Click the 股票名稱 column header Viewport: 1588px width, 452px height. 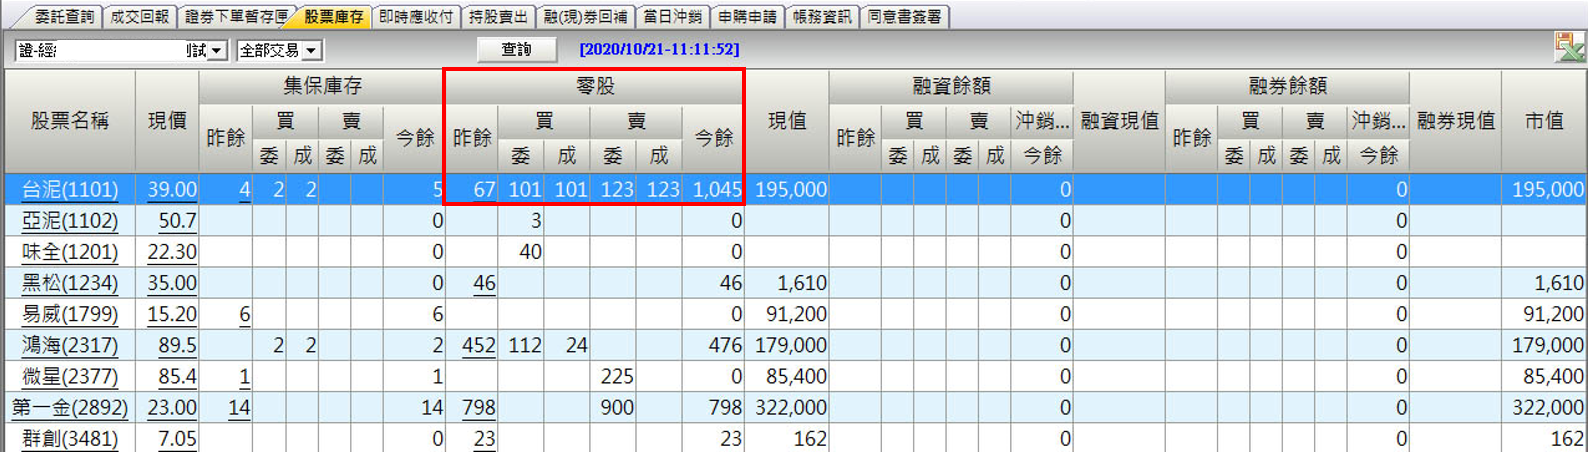[x=69, y=121]
